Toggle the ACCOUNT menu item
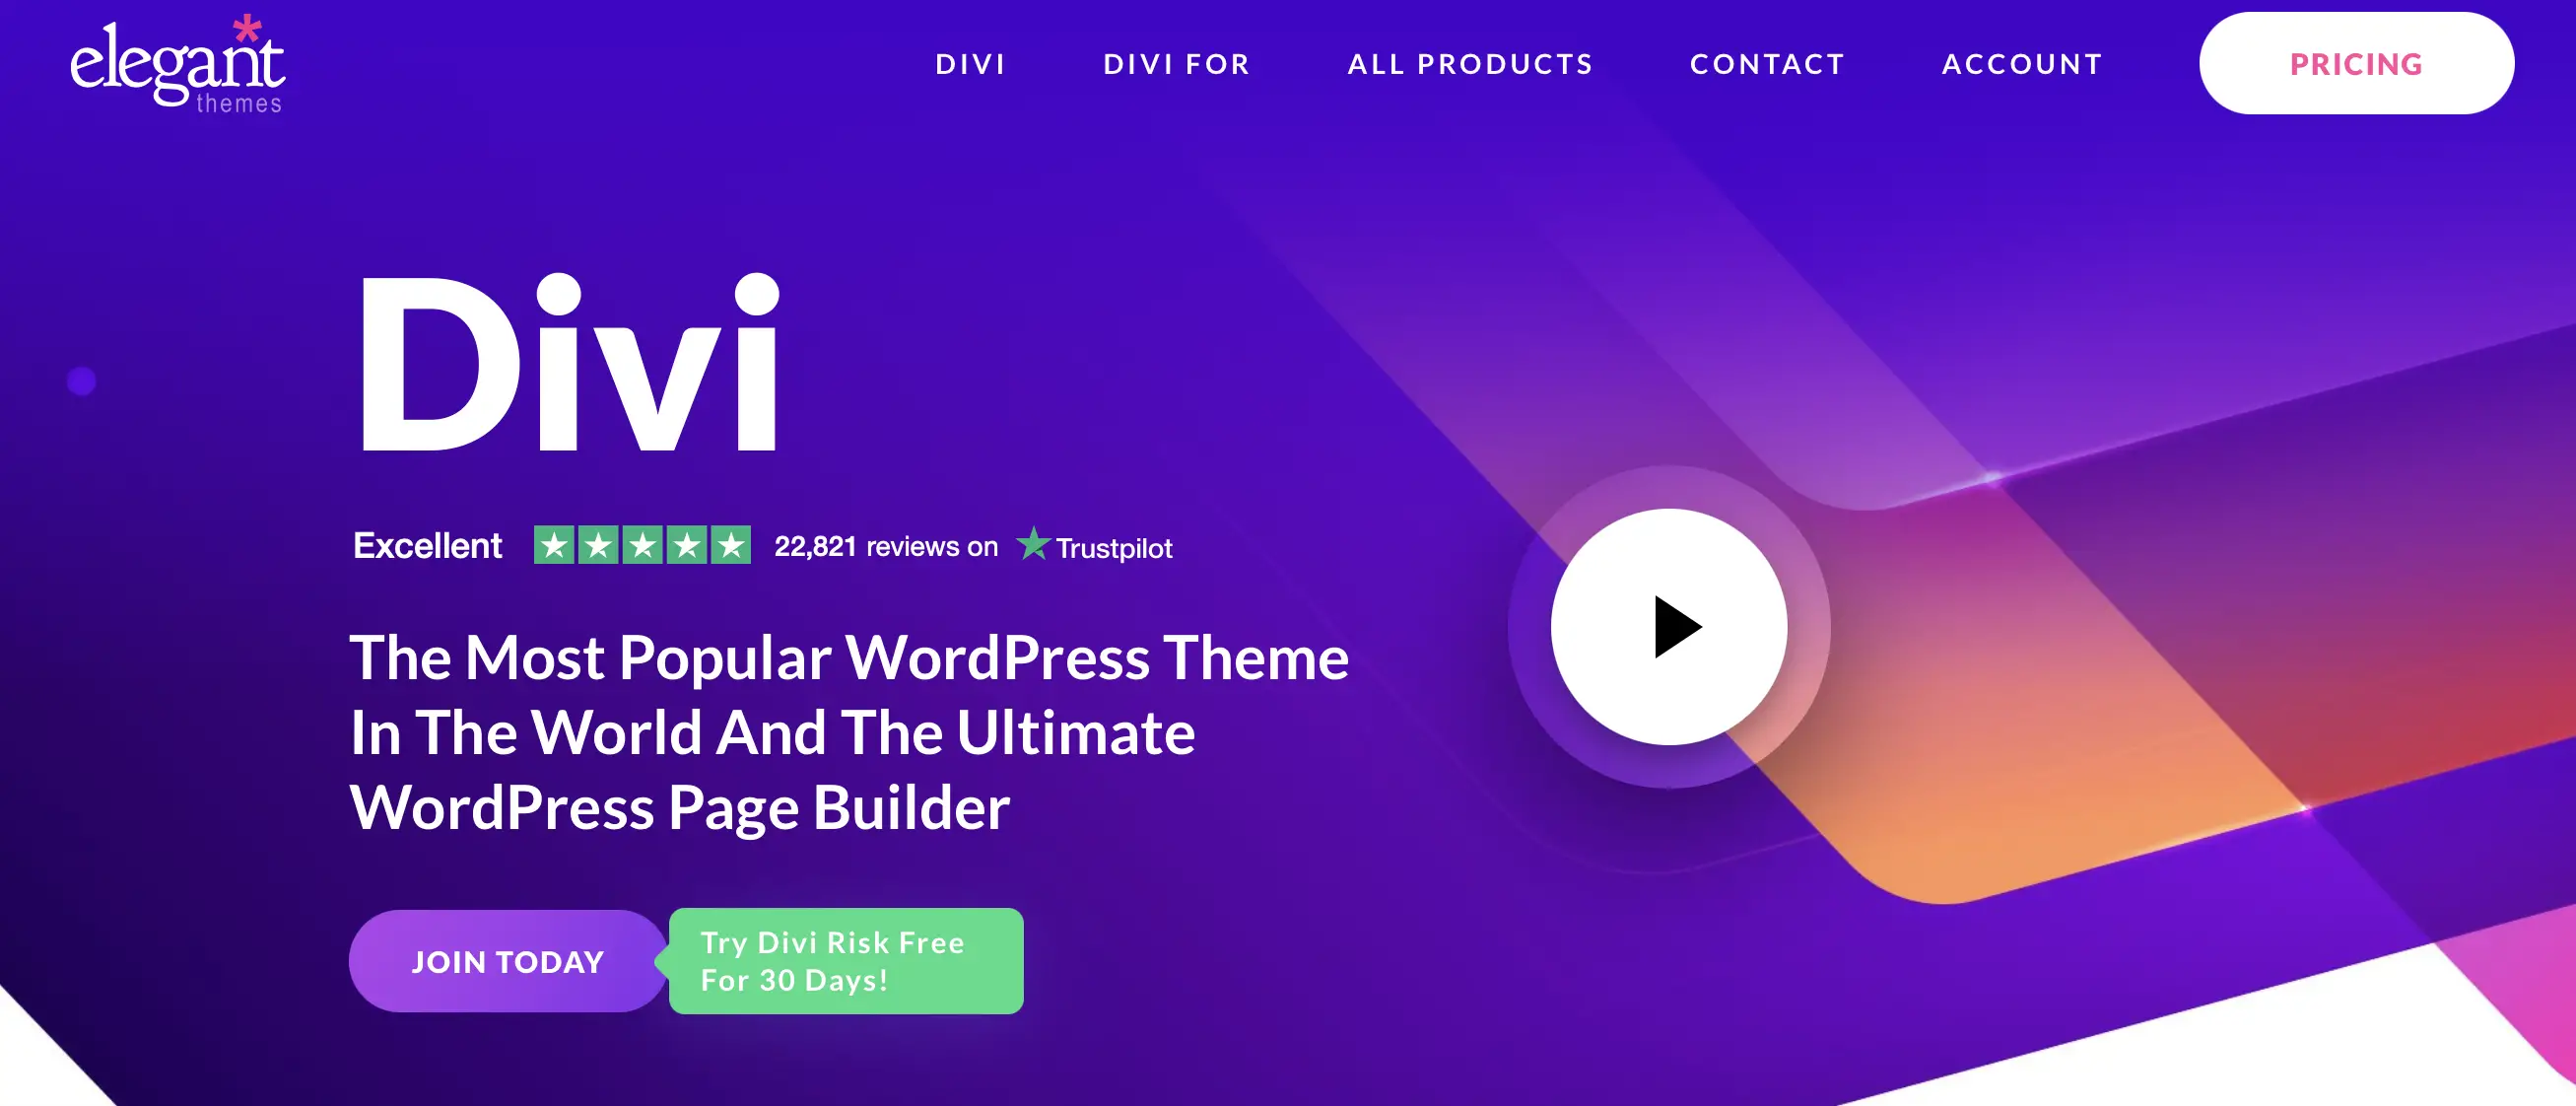This screenshot has height=1106, width=2576. click(2019, 62)
